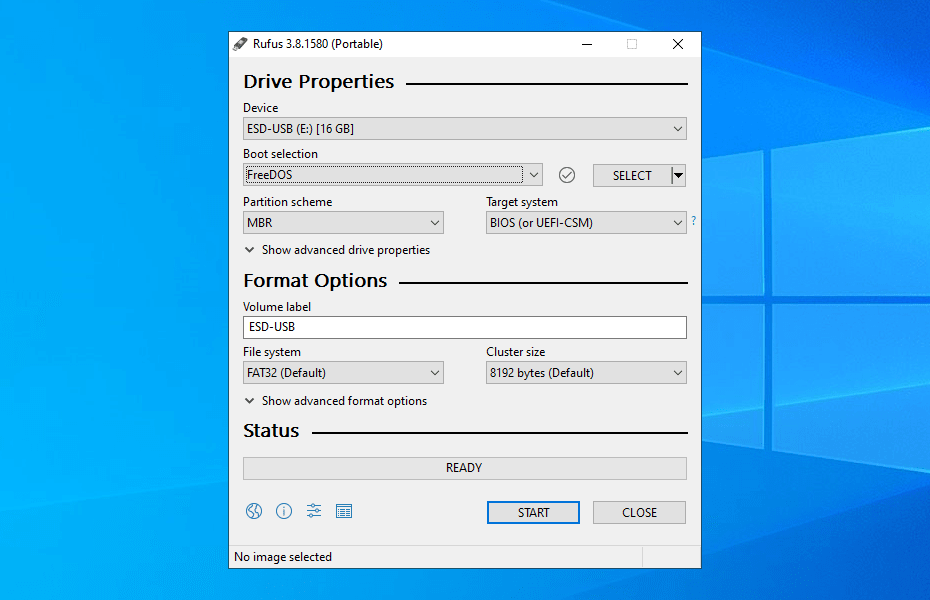Click the checkmark hash verification icon
Image resolution: width=930 pixels, height=600 pixels.
tap(567, 175)
